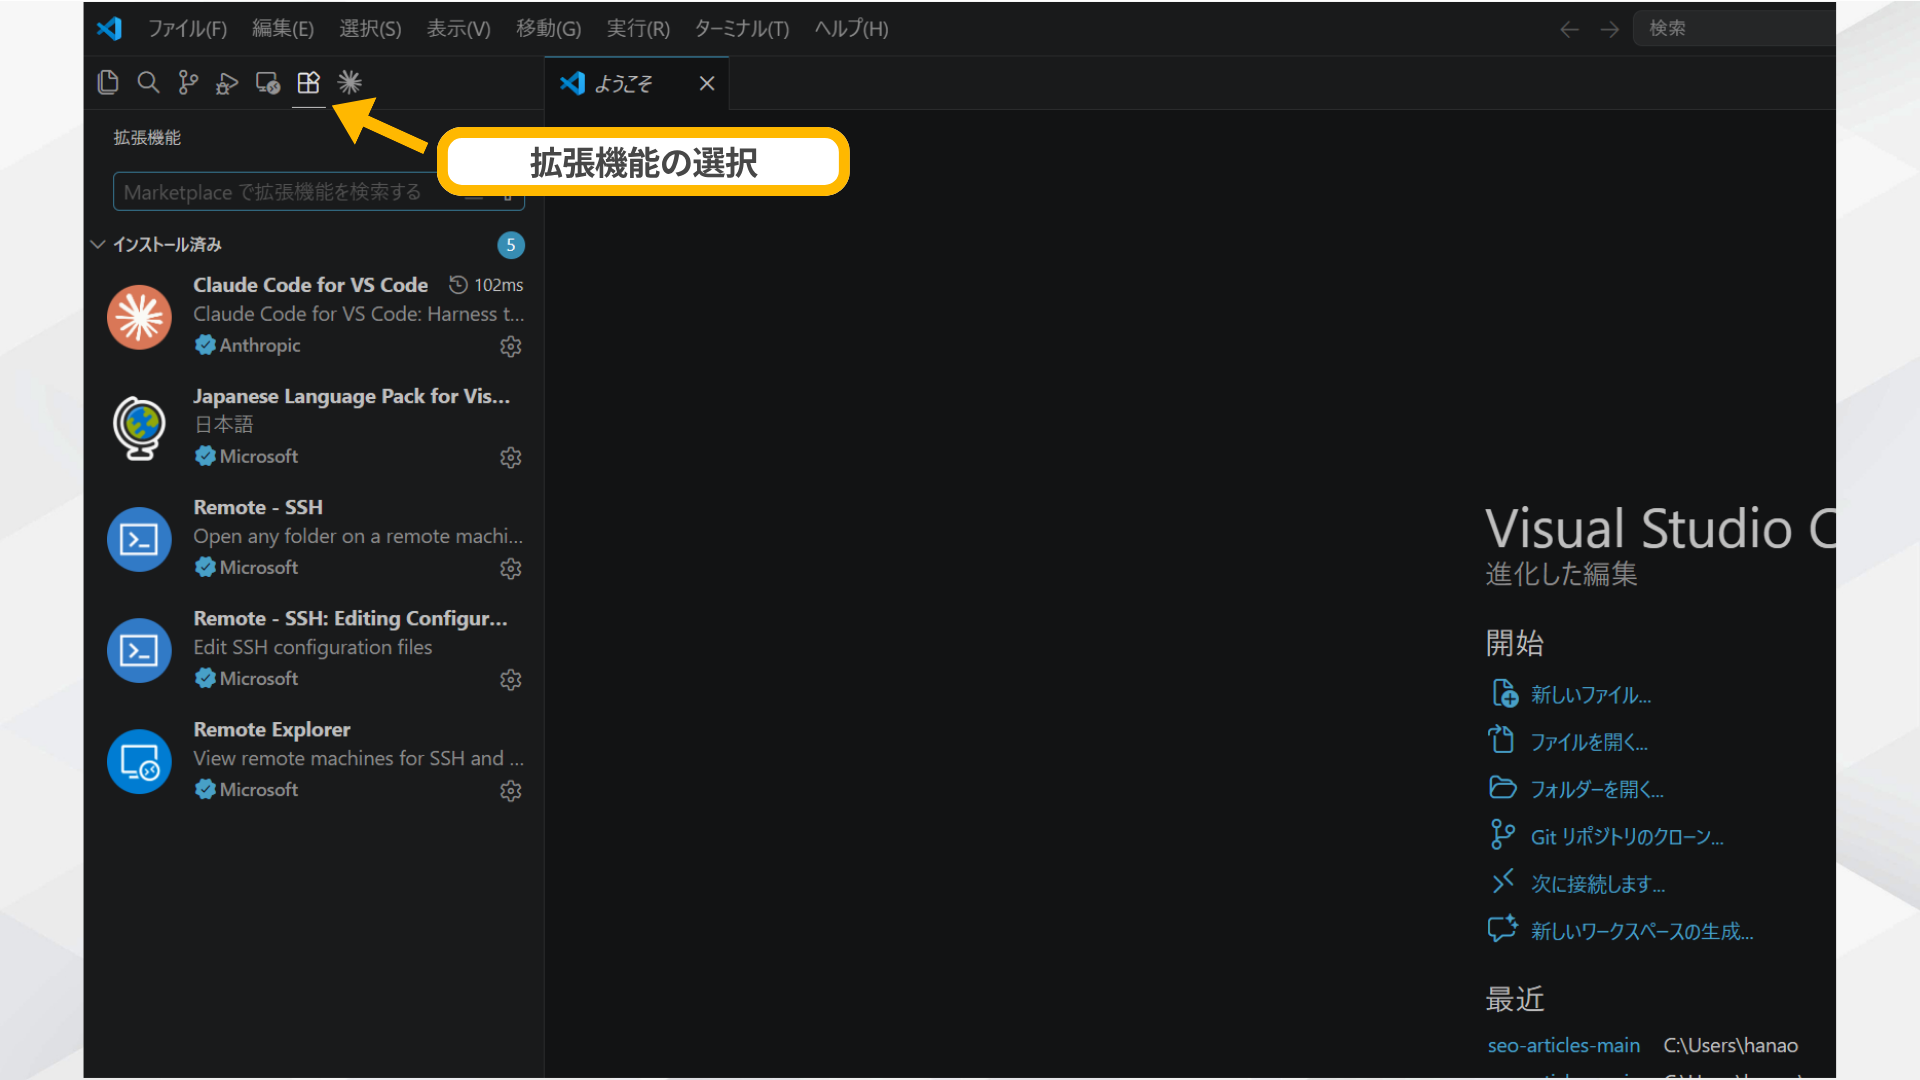Select the Remote - SSH extension title
This screenshot has height=1080, width=1920.
coord(258,507)
